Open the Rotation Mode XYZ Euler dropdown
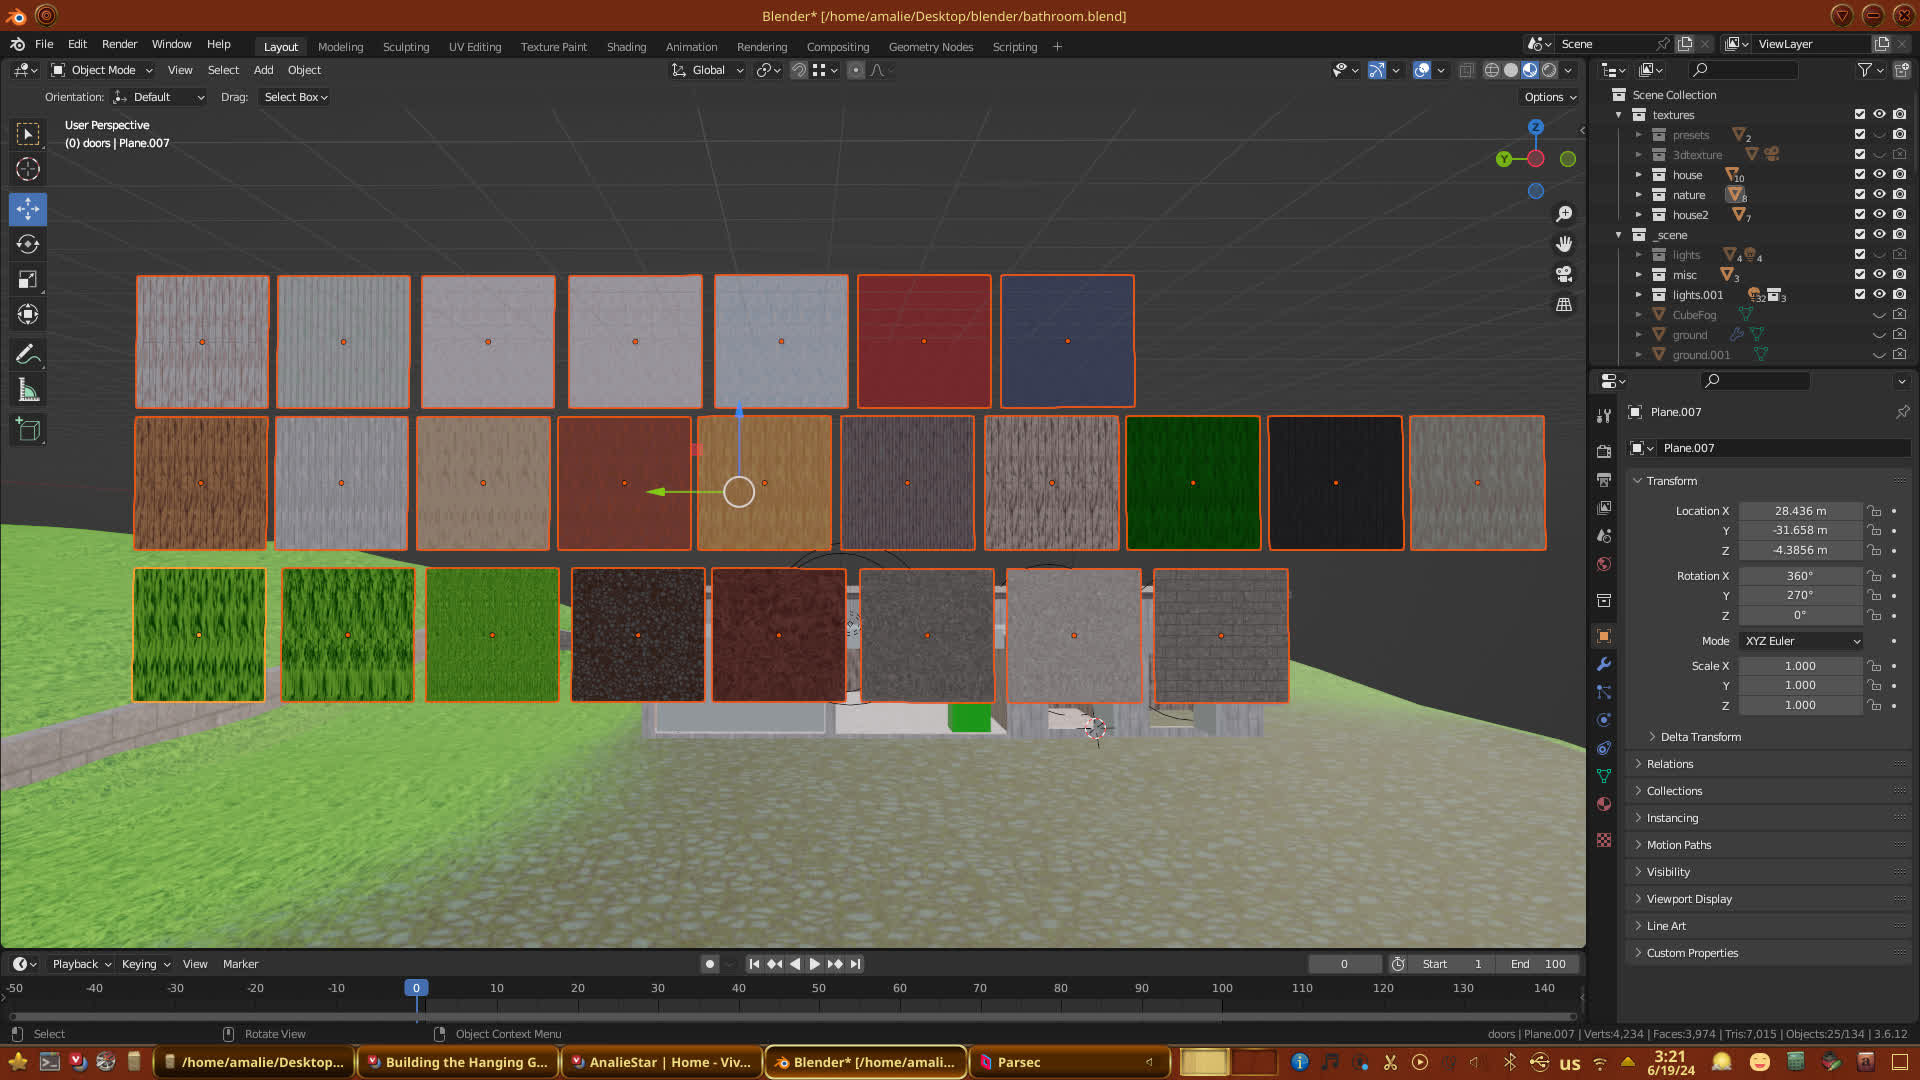Screen dimensions: 1920x1080 click(x=1802, y=641)
